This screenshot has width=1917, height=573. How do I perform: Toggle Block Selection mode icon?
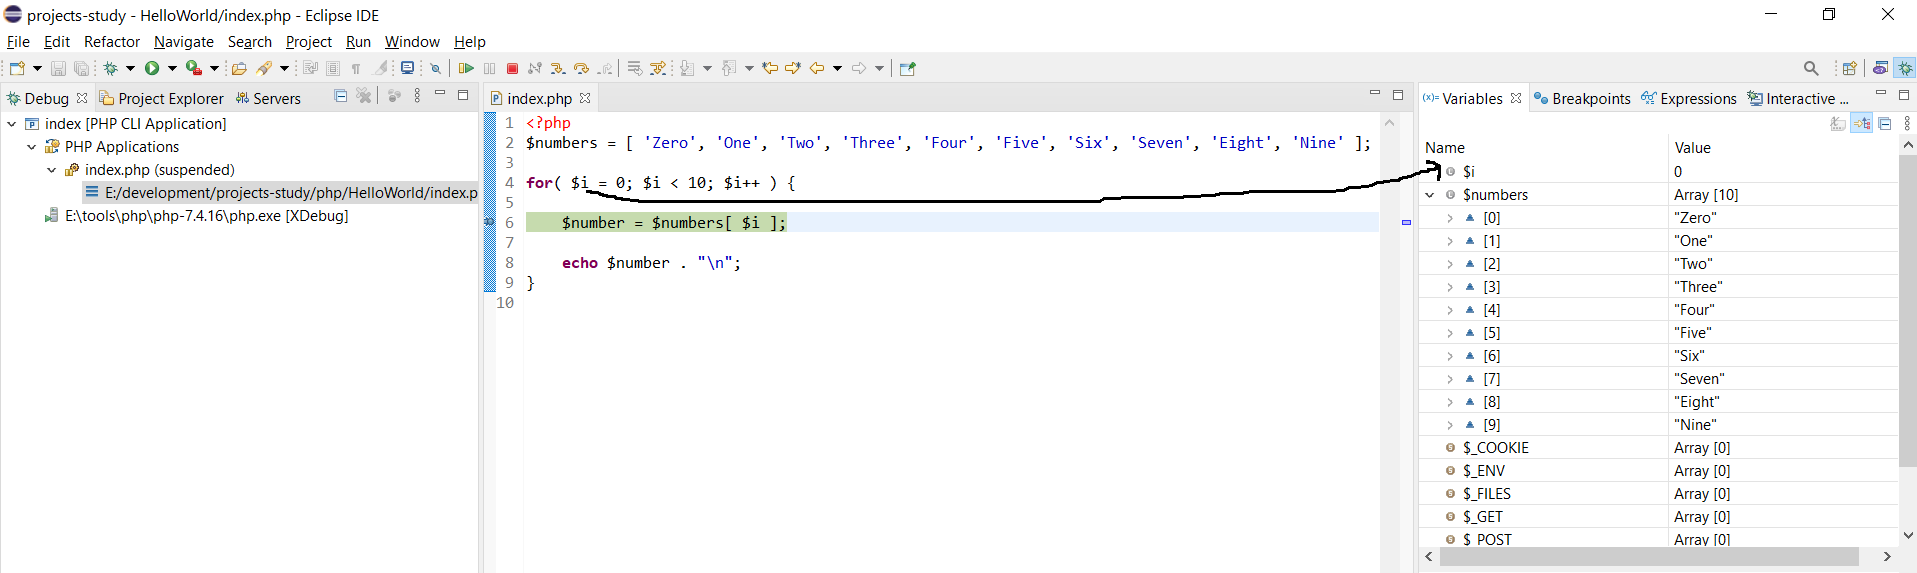pos(333,68)
